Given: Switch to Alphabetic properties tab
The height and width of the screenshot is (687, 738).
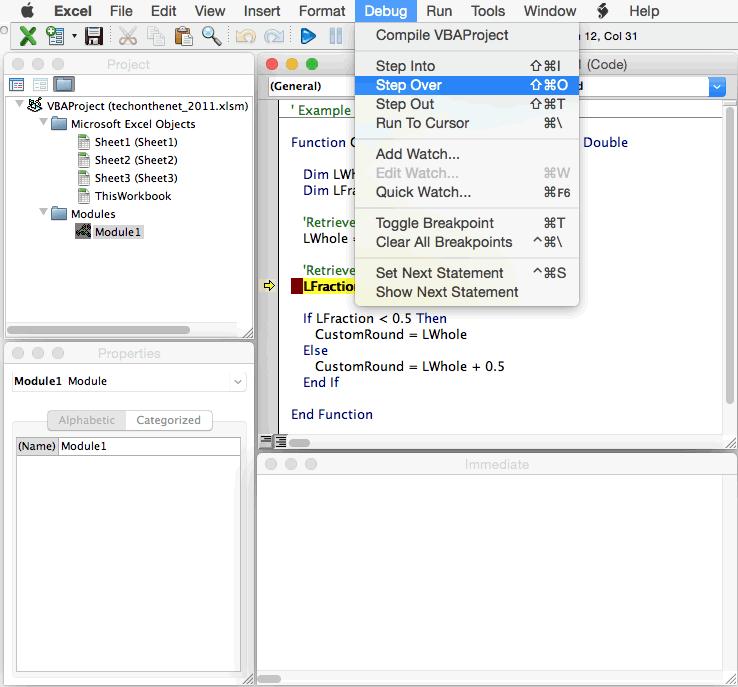Looking at the screenshot, I should [87, 420].
